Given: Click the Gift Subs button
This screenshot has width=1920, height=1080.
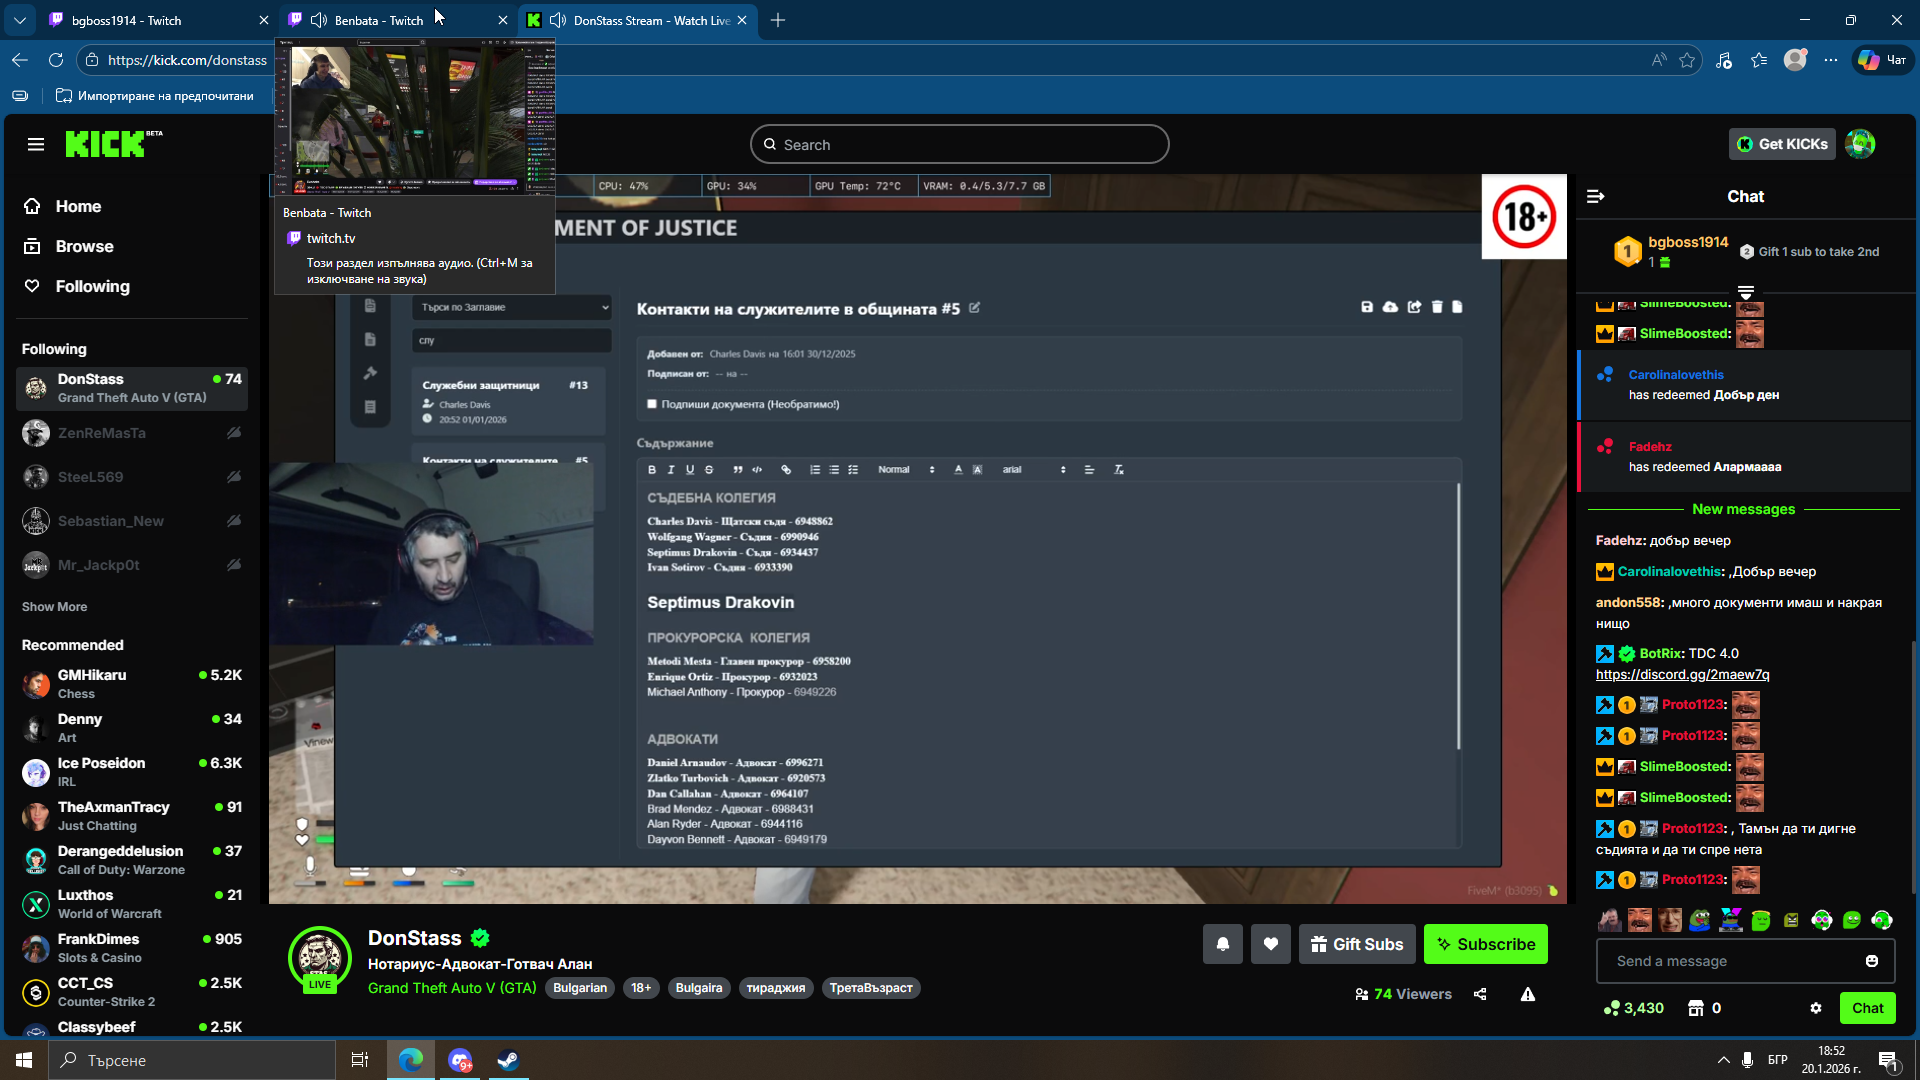Looking at the screenshot, I should click(1357, 944).
